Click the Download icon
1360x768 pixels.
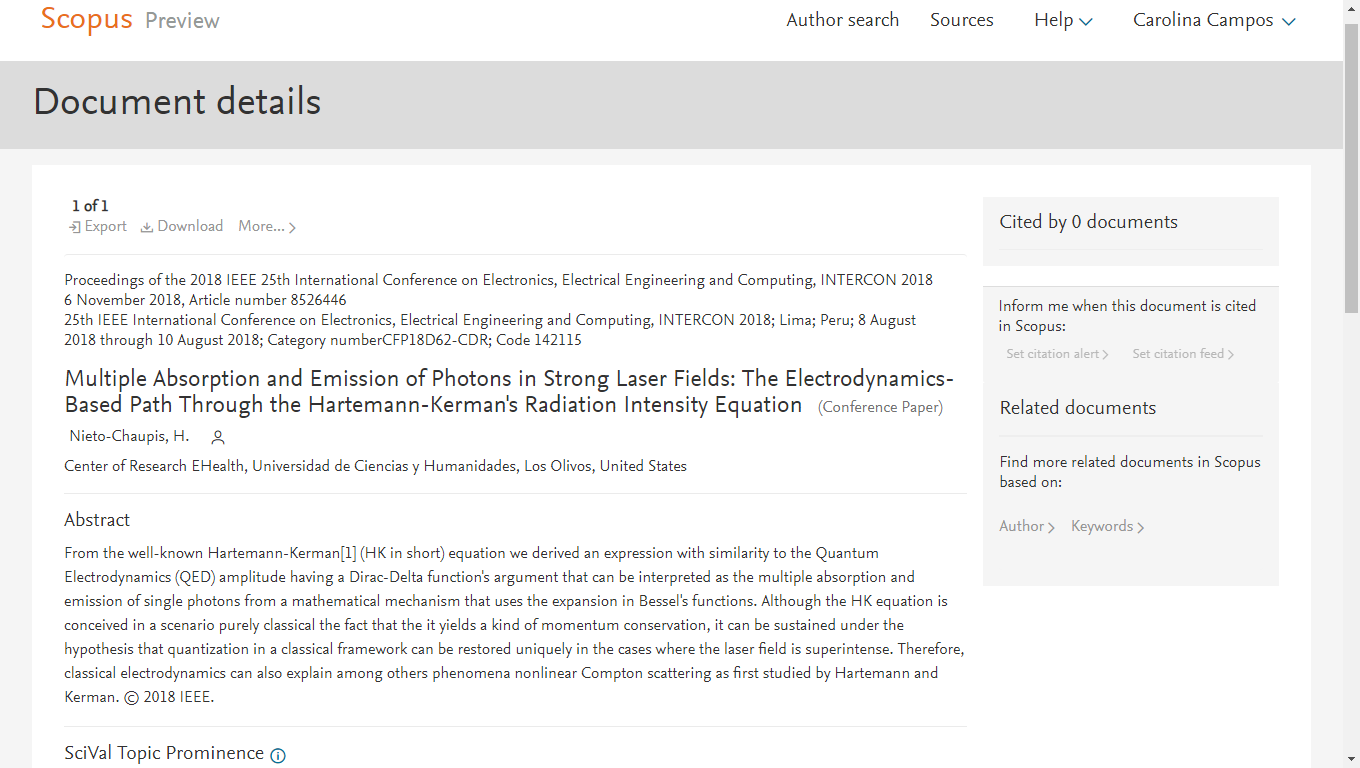pyautogui.click(x=146, y=227)
